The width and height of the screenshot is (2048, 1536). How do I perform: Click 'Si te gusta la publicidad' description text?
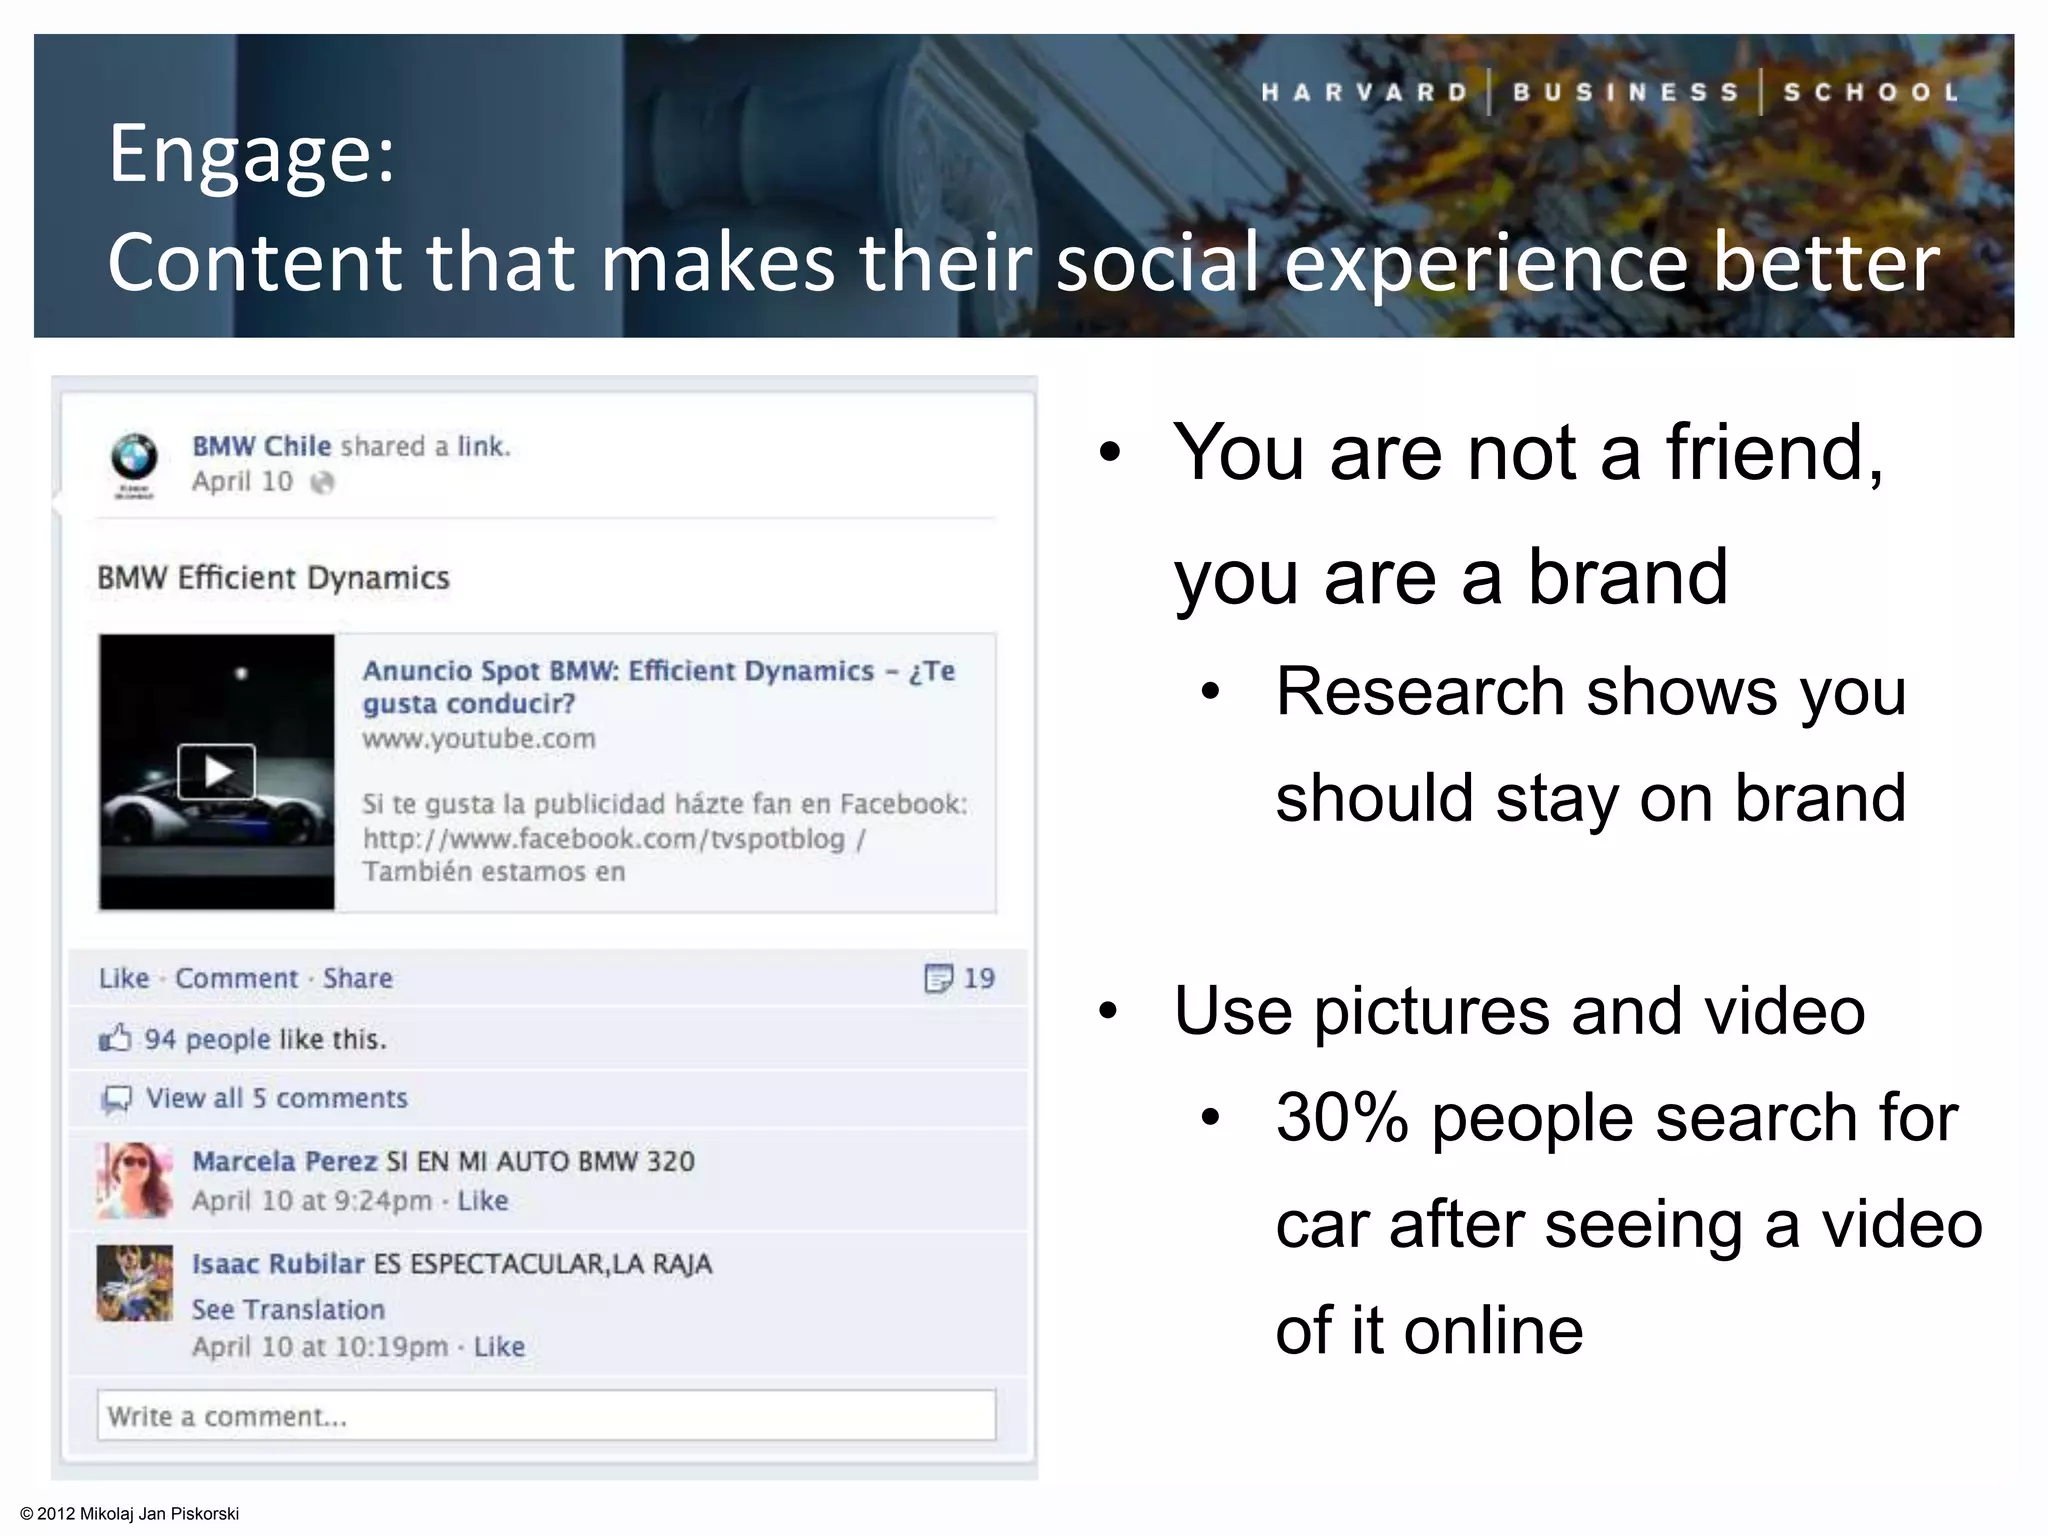(x=665, y=838)
